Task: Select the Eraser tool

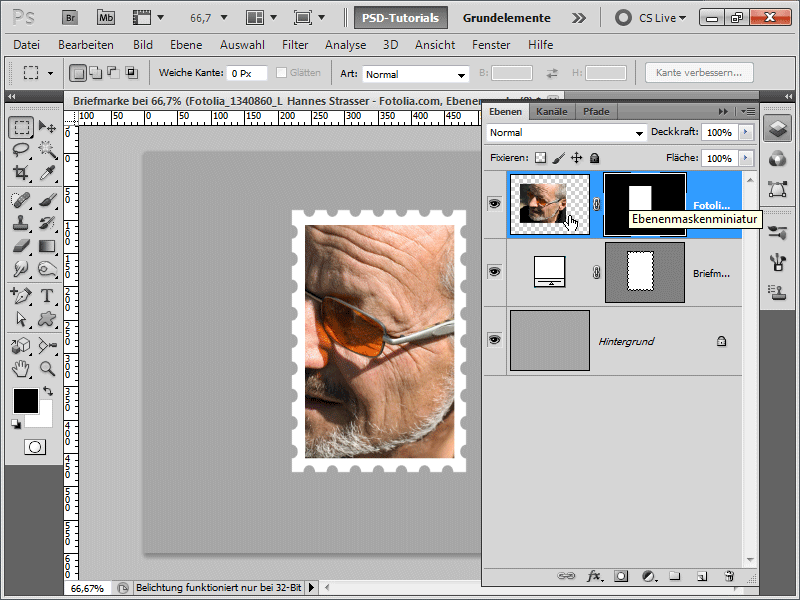Action: [21, 246]
